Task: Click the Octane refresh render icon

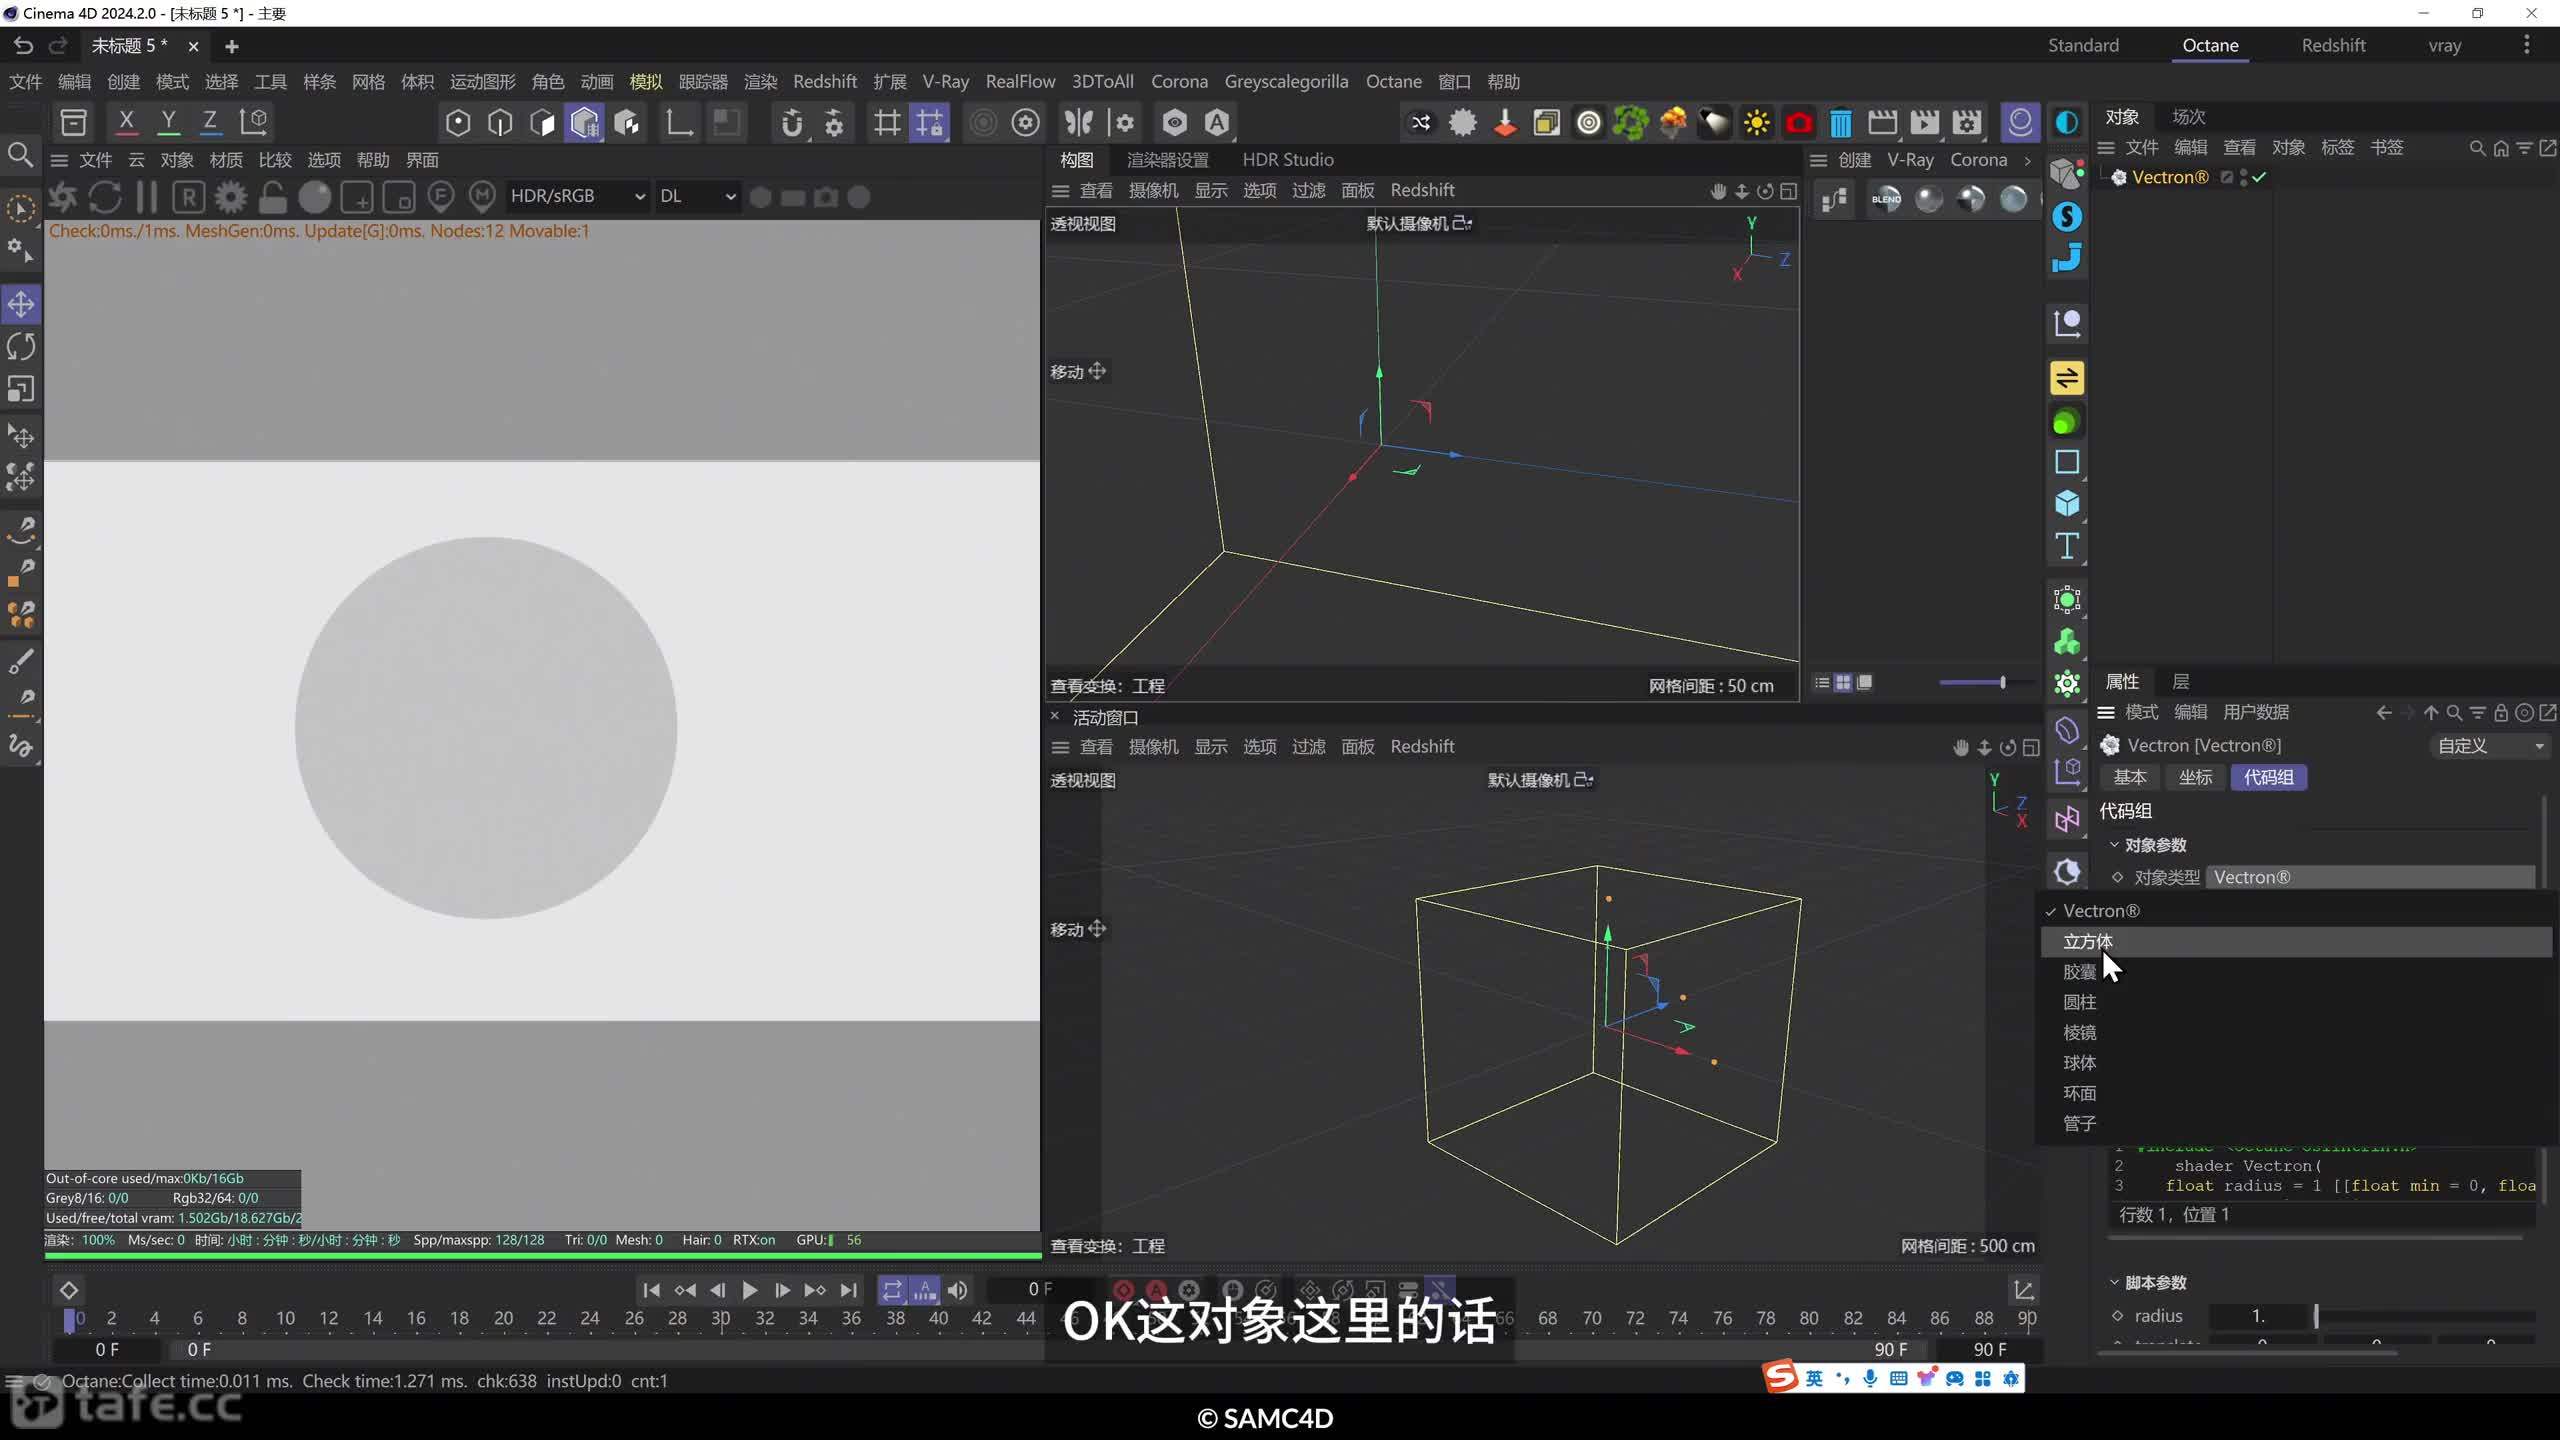Action: tap(105, 197)
